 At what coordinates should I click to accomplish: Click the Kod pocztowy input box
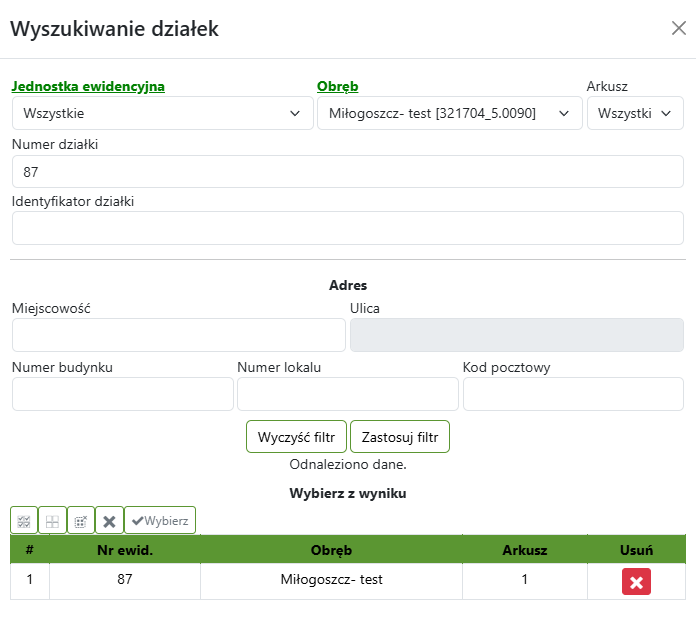click(573, 394)
